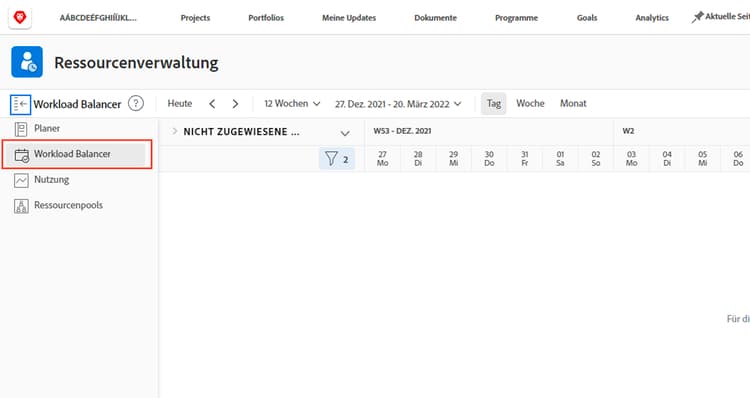Click the Planer sidebar icon
This screenshot has width=750, height=398.
21,129
